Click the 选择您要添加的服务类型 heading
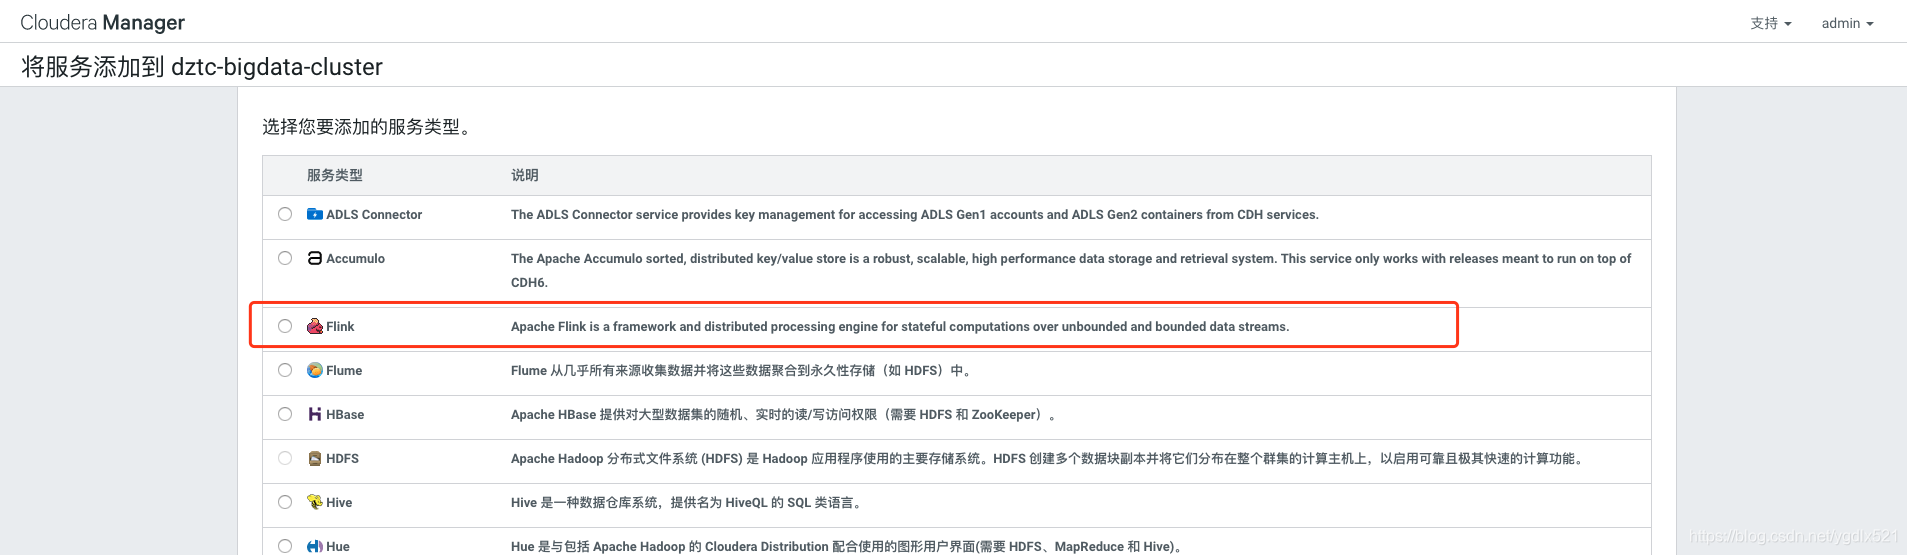This screenshot has height=555, width=1907. point(367,127)
